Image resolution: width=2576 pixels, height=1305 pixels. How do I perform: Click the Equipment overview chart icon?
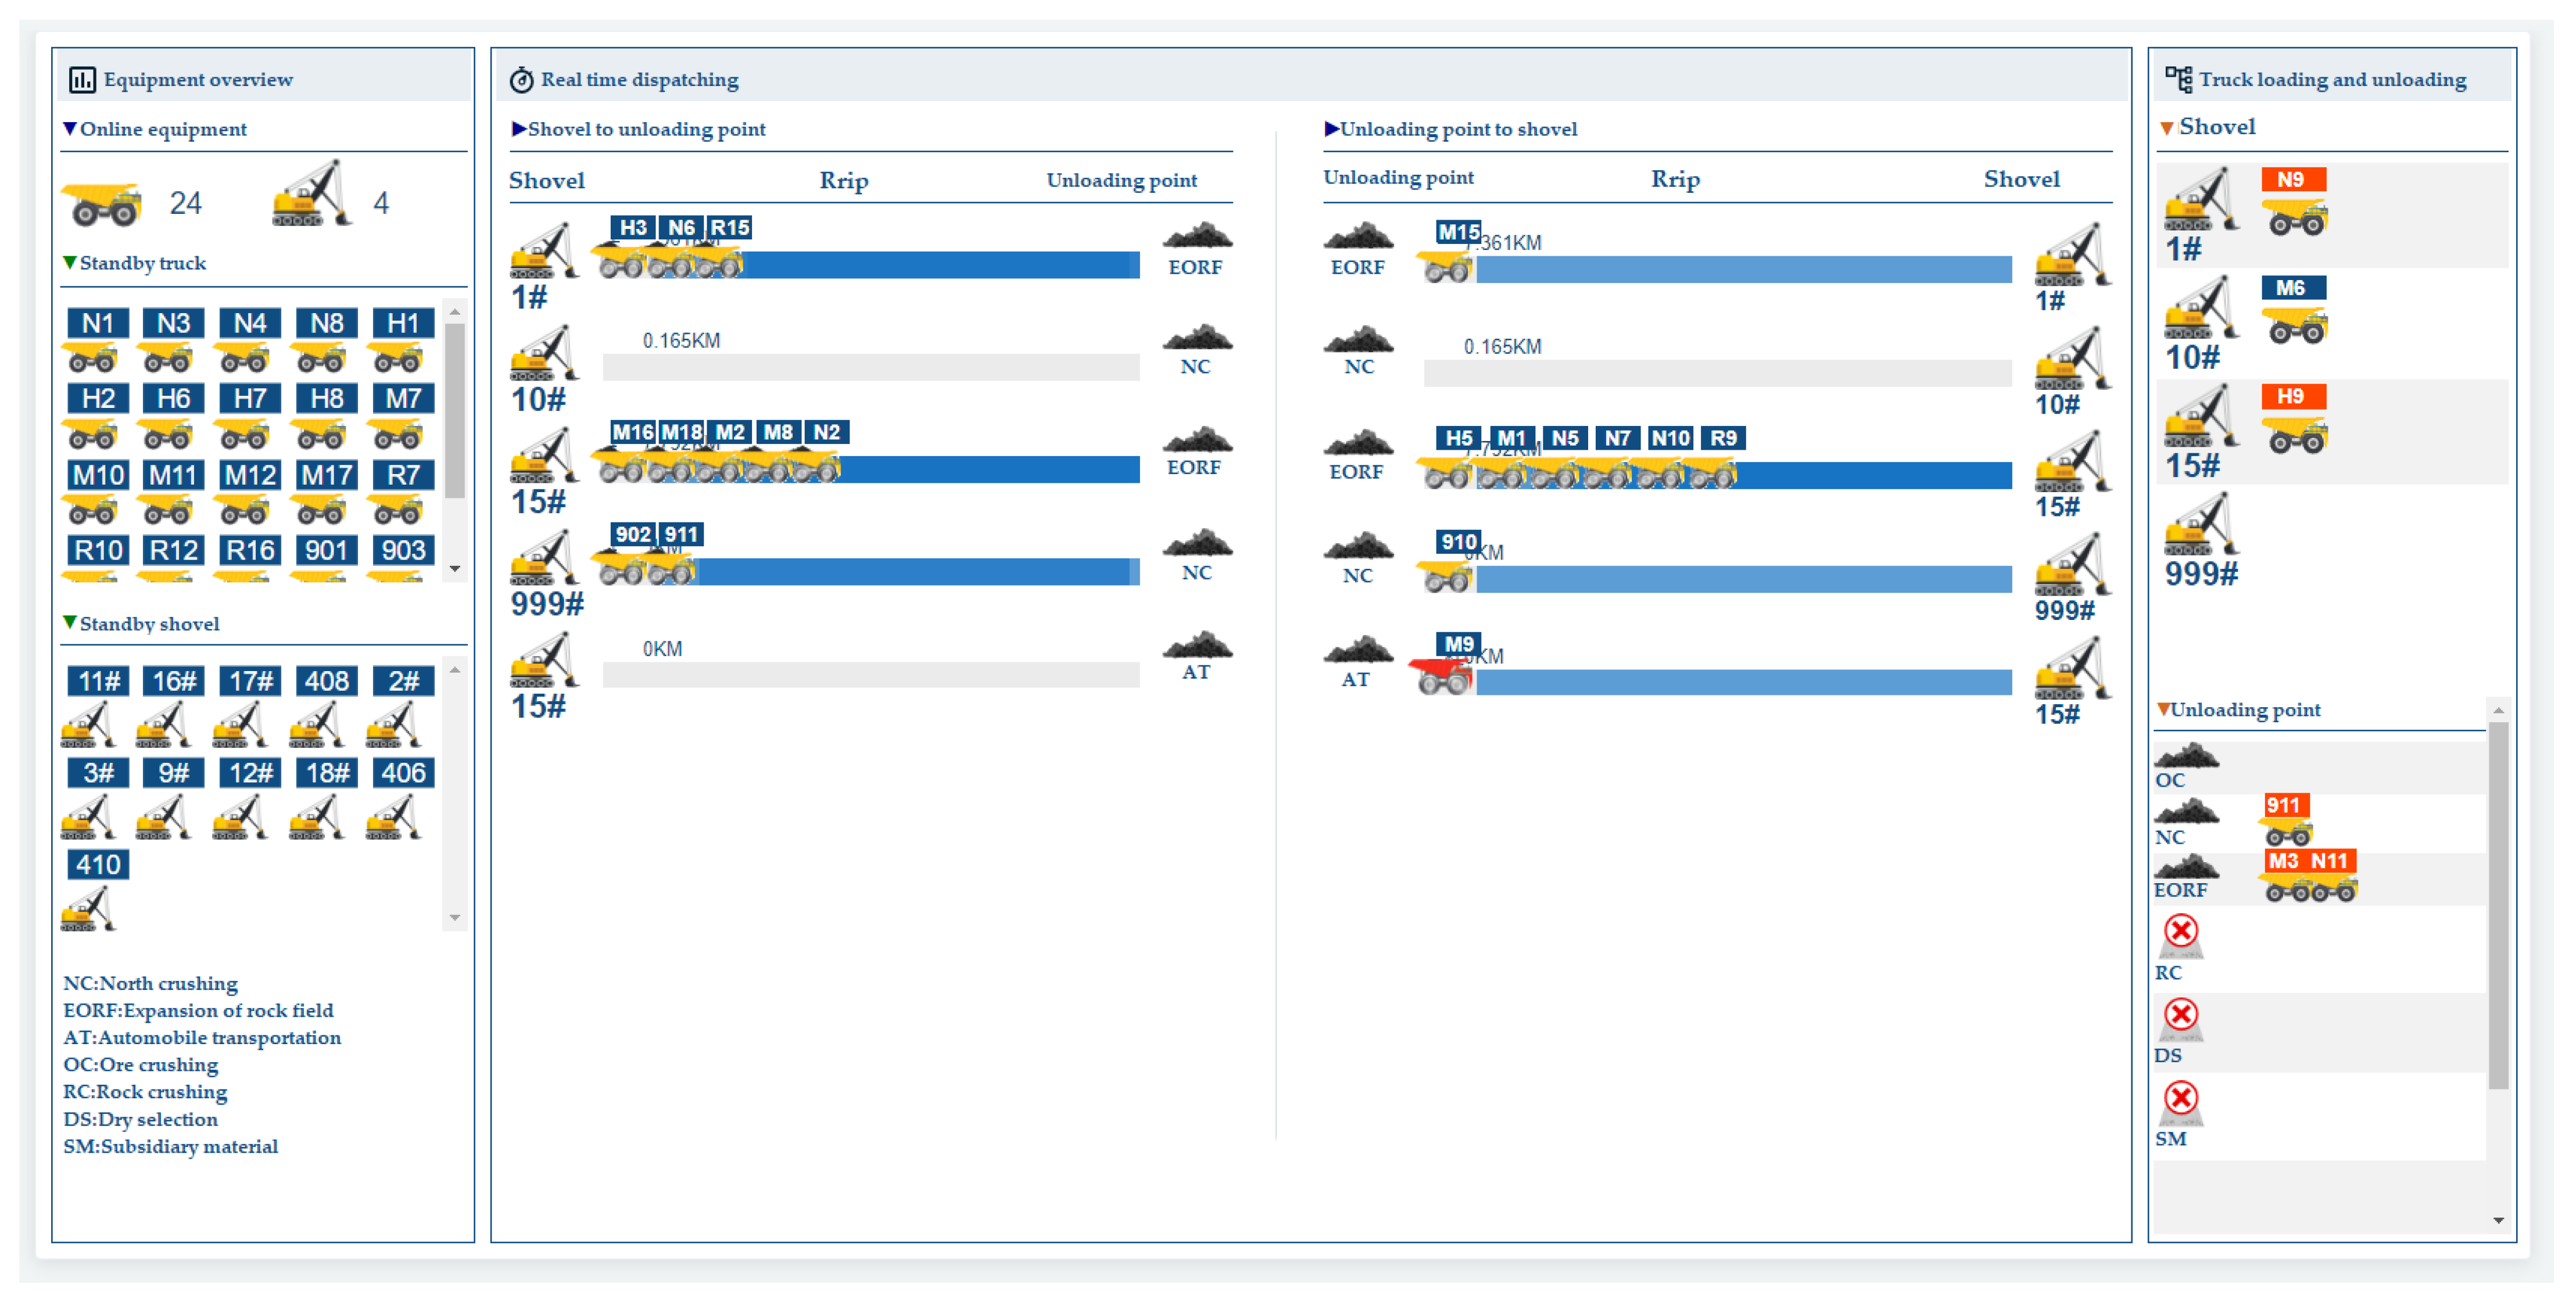82,79
